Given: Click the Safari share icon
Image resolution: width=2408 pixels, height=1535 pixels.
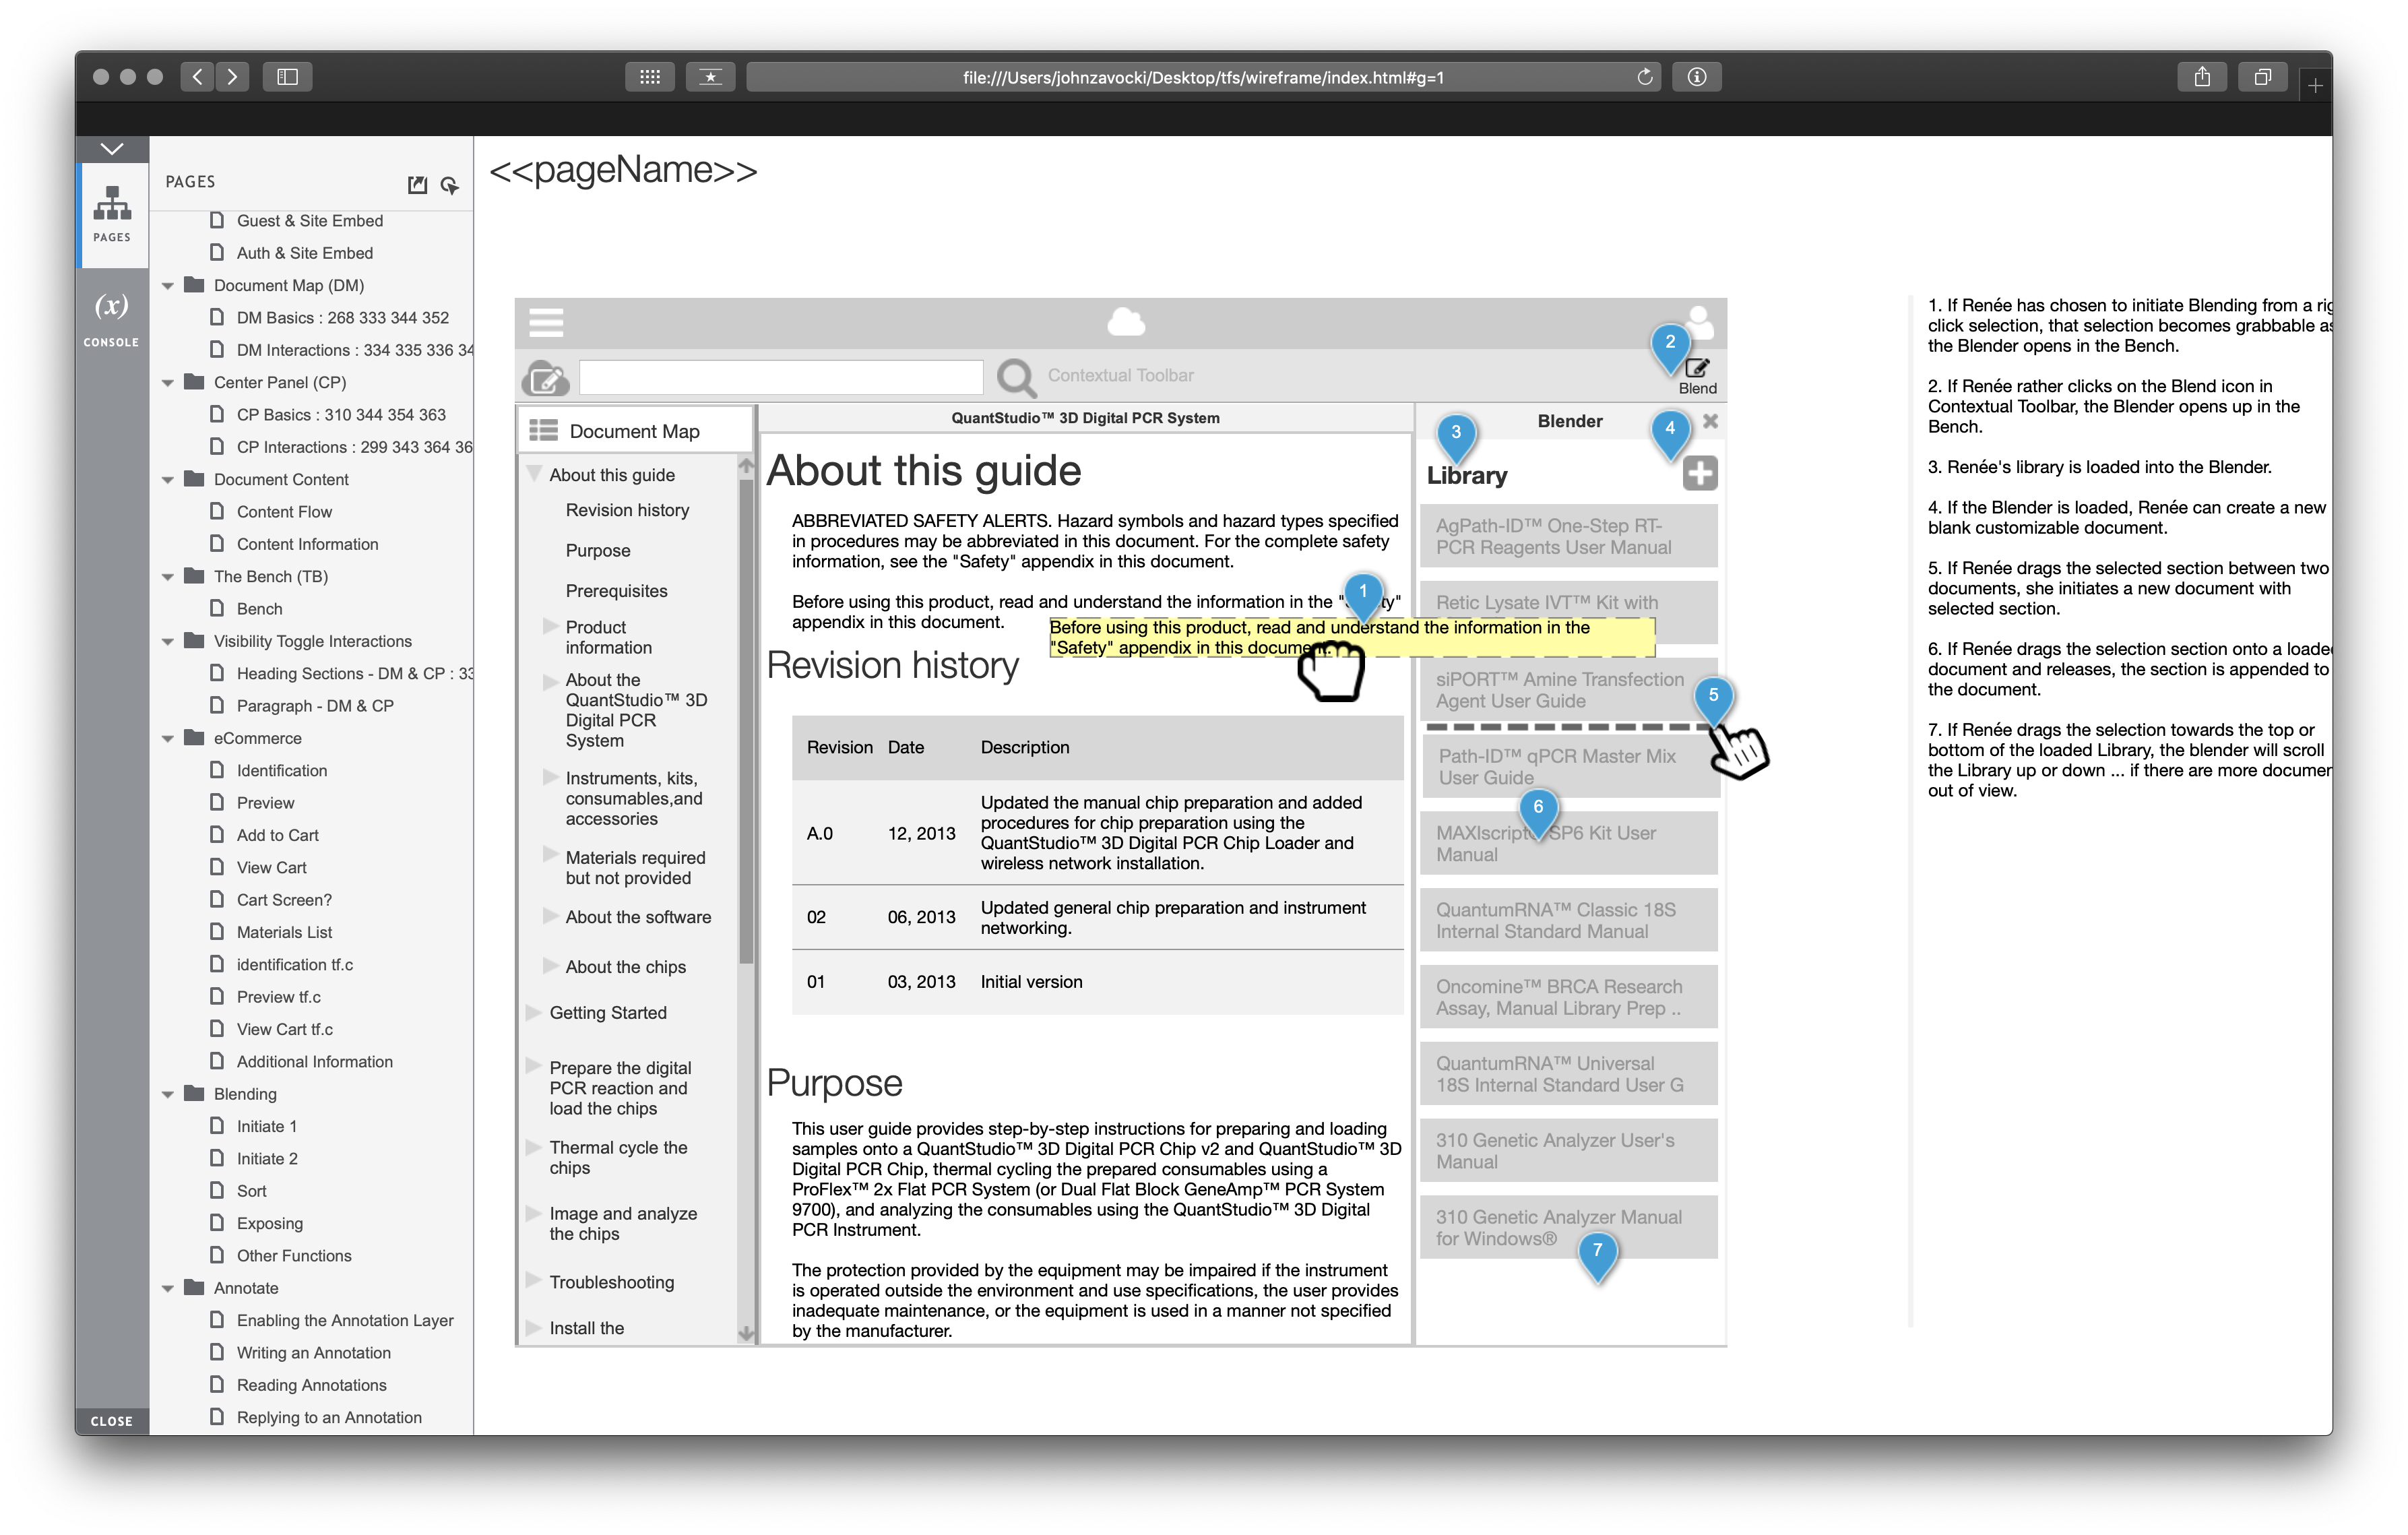Looking at the screenshot, I should [x=2201, y=77].
